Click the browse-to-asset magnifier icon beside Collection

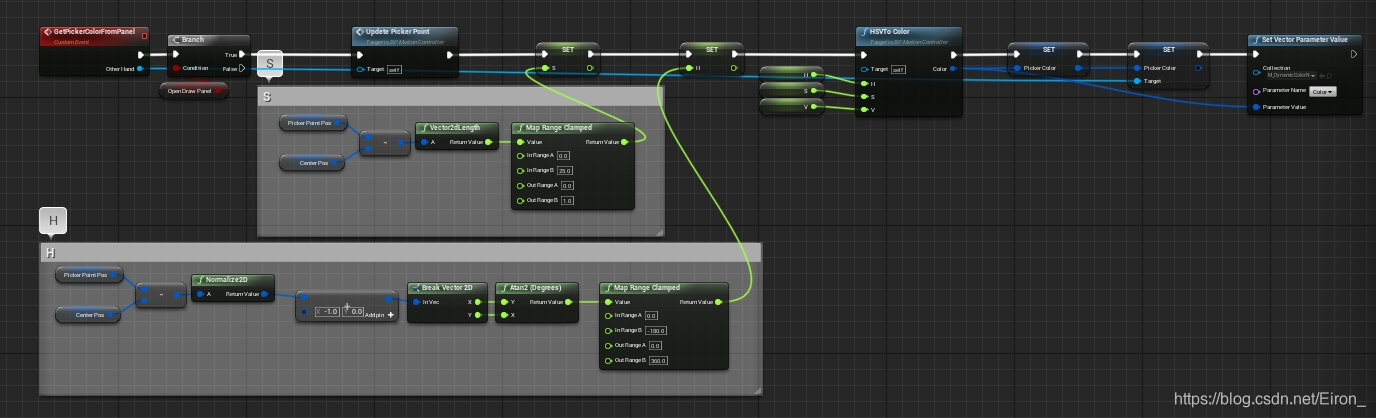pos(1330,75)
